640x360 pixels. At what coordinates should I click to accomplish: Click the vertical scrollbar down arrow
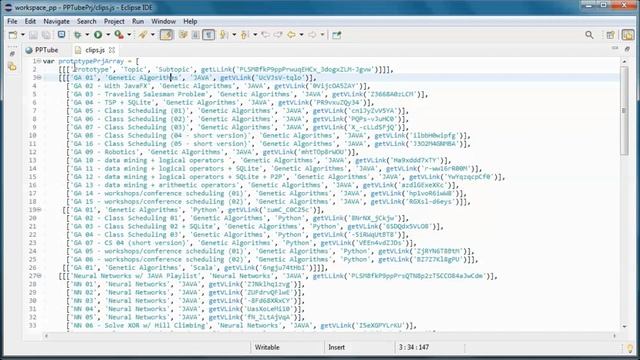624,326
